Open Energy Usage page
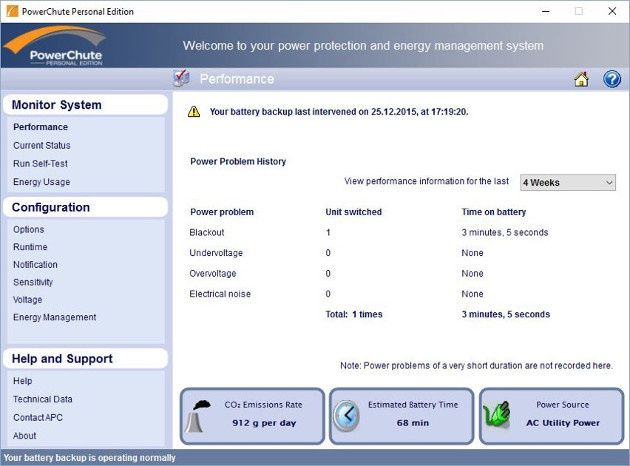Screen dimensions: 630x466 41,182
